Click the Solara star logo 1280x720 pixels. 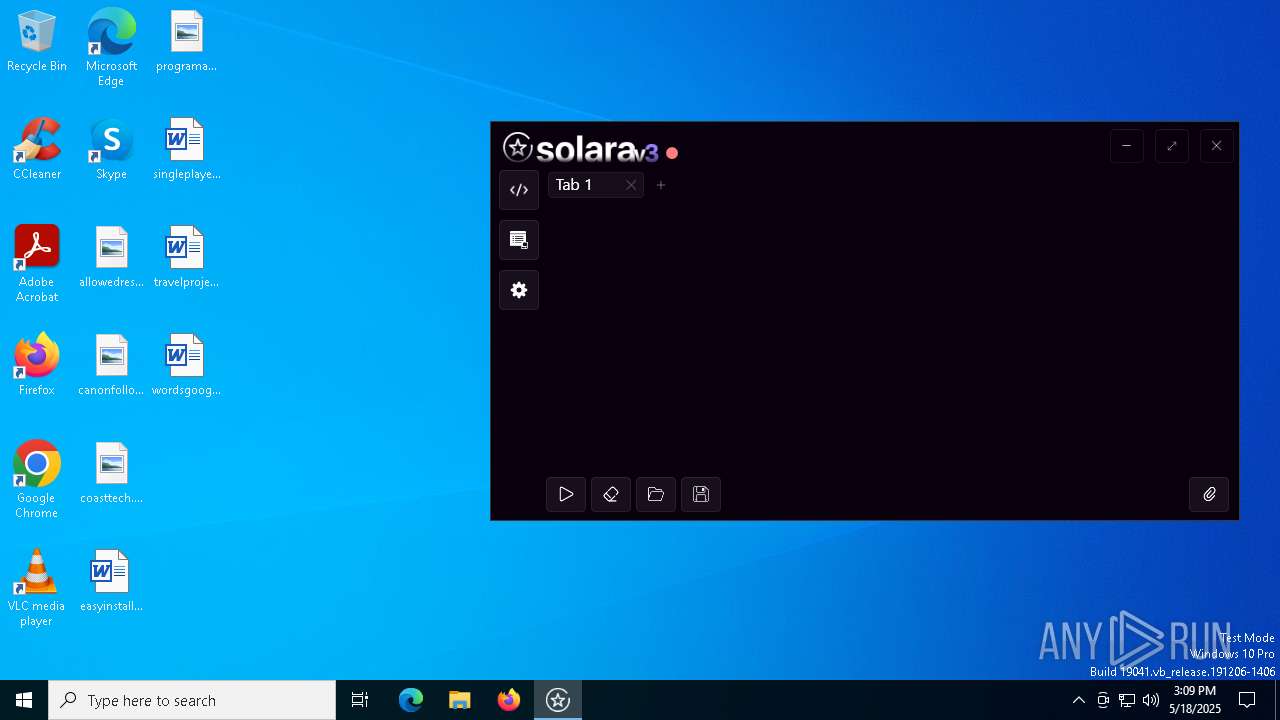(x=517, y=148)
